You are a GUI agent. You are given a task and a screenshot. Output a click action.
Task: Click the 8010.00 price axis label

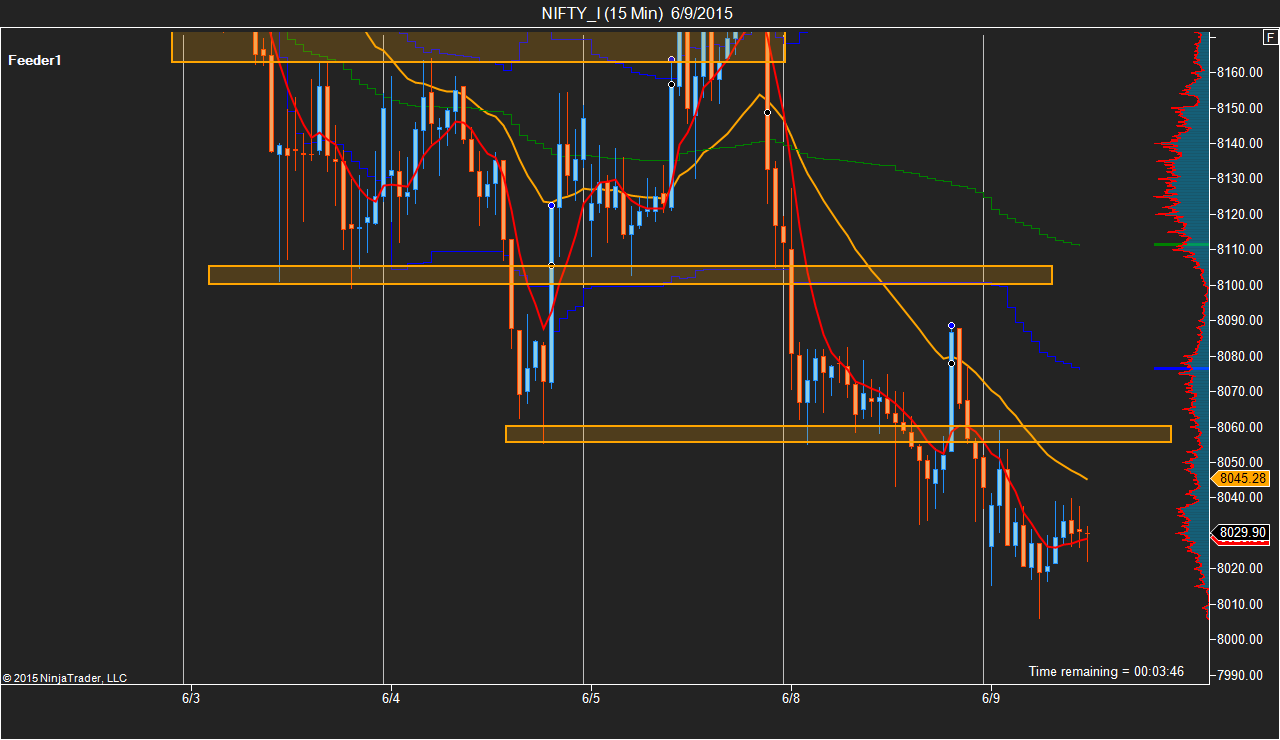(1241, 604)
